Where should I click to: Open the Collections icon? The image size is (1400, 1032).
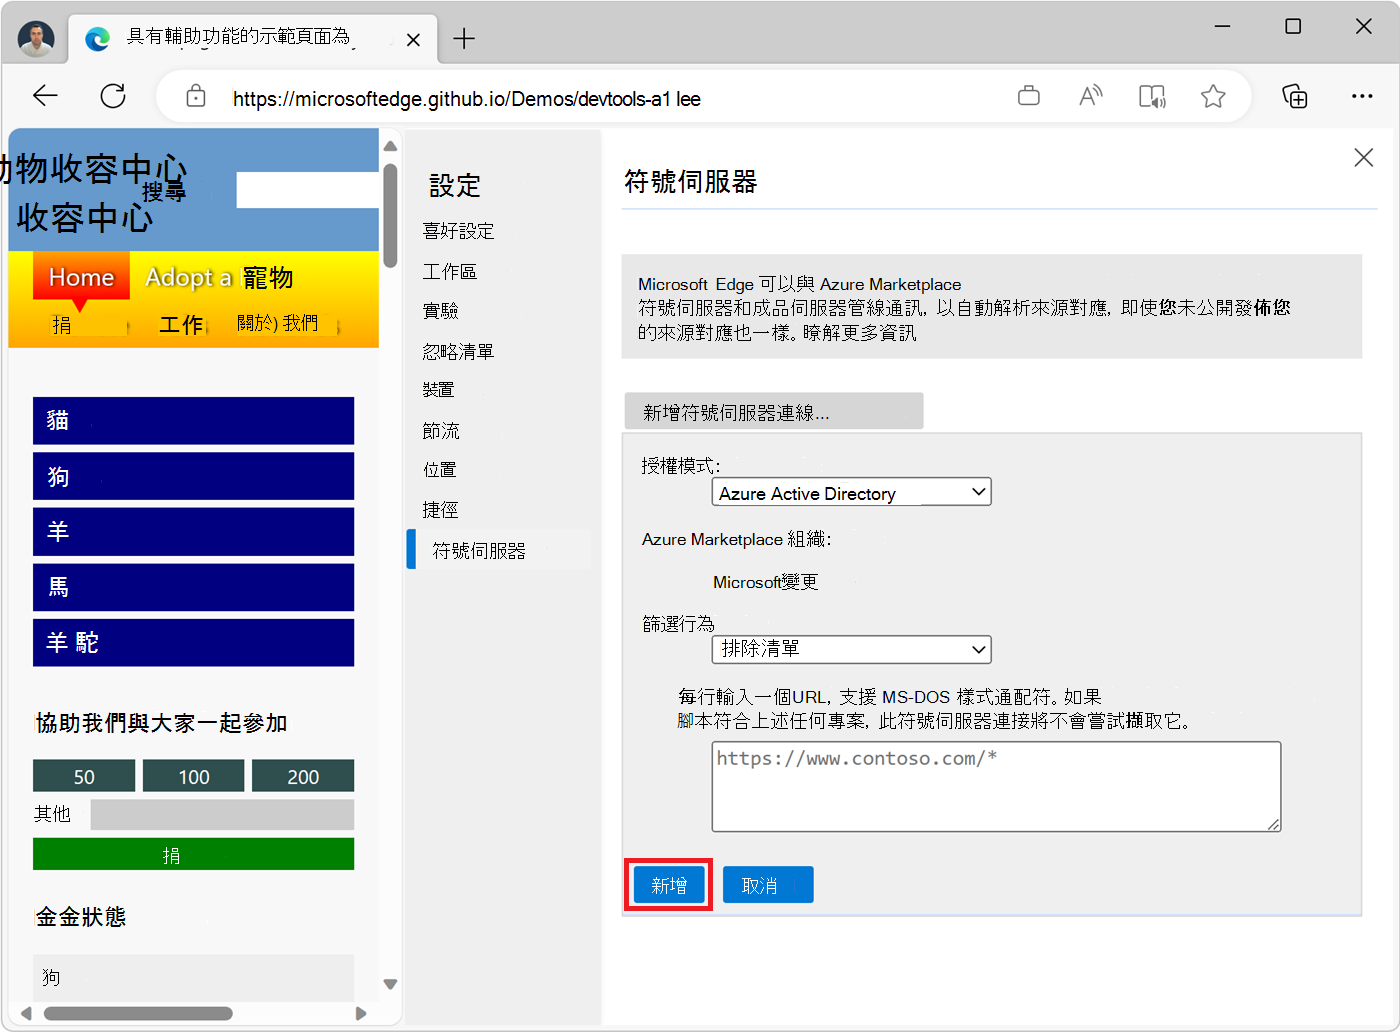[x=1295, y=95]
